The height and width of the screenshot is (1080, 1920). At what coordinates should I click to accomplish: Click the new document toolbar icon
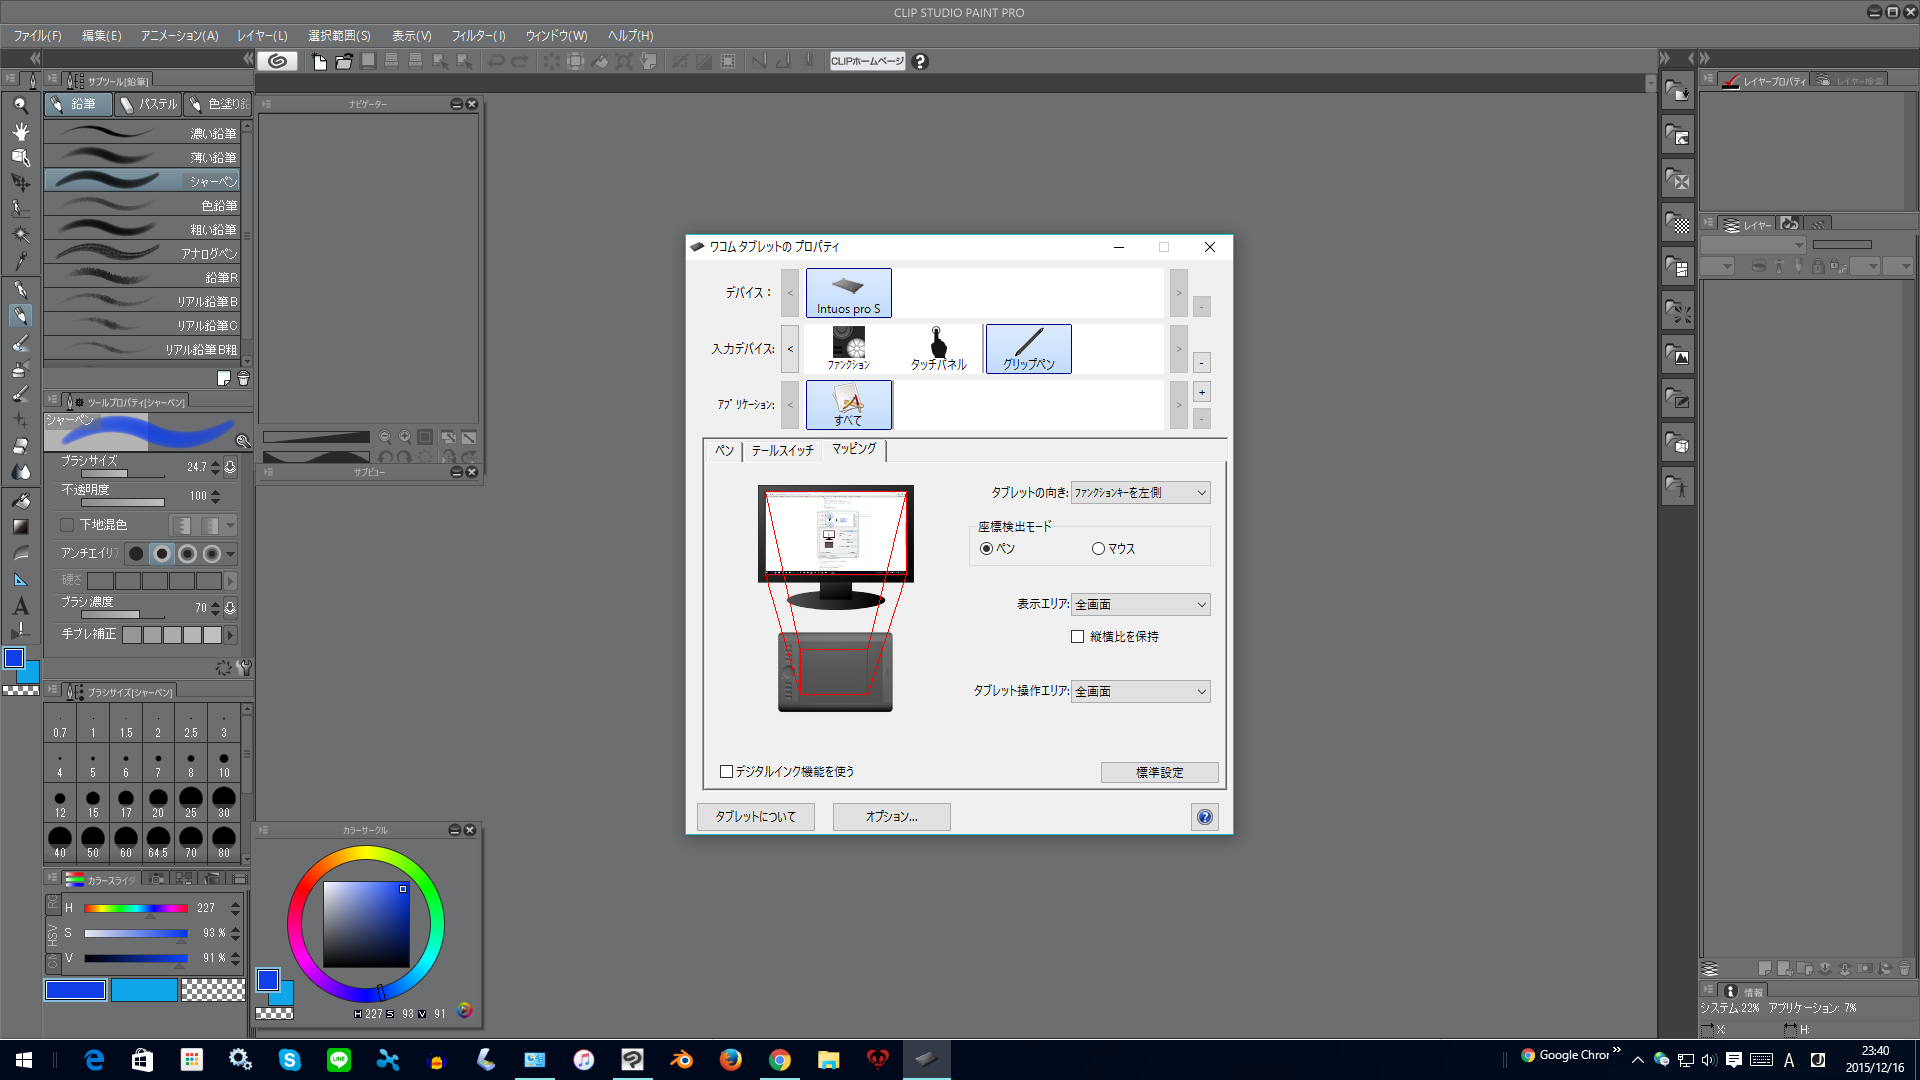[320, 62]
